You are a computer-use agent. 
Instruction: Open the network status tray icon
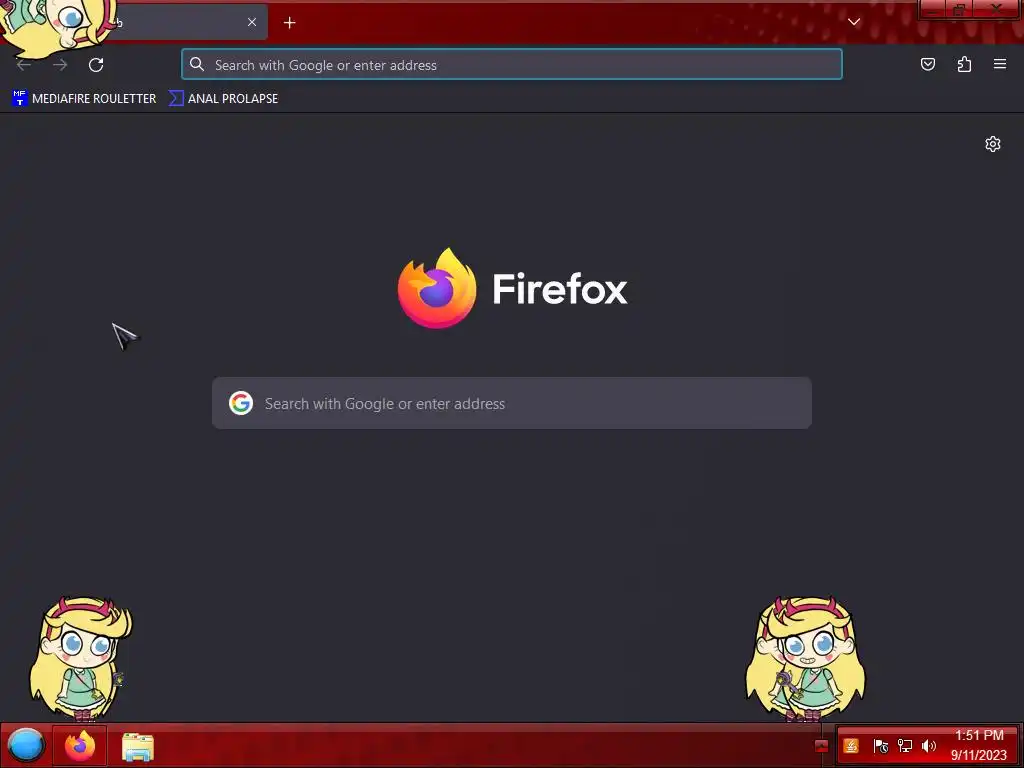click(x=905, y=746)
